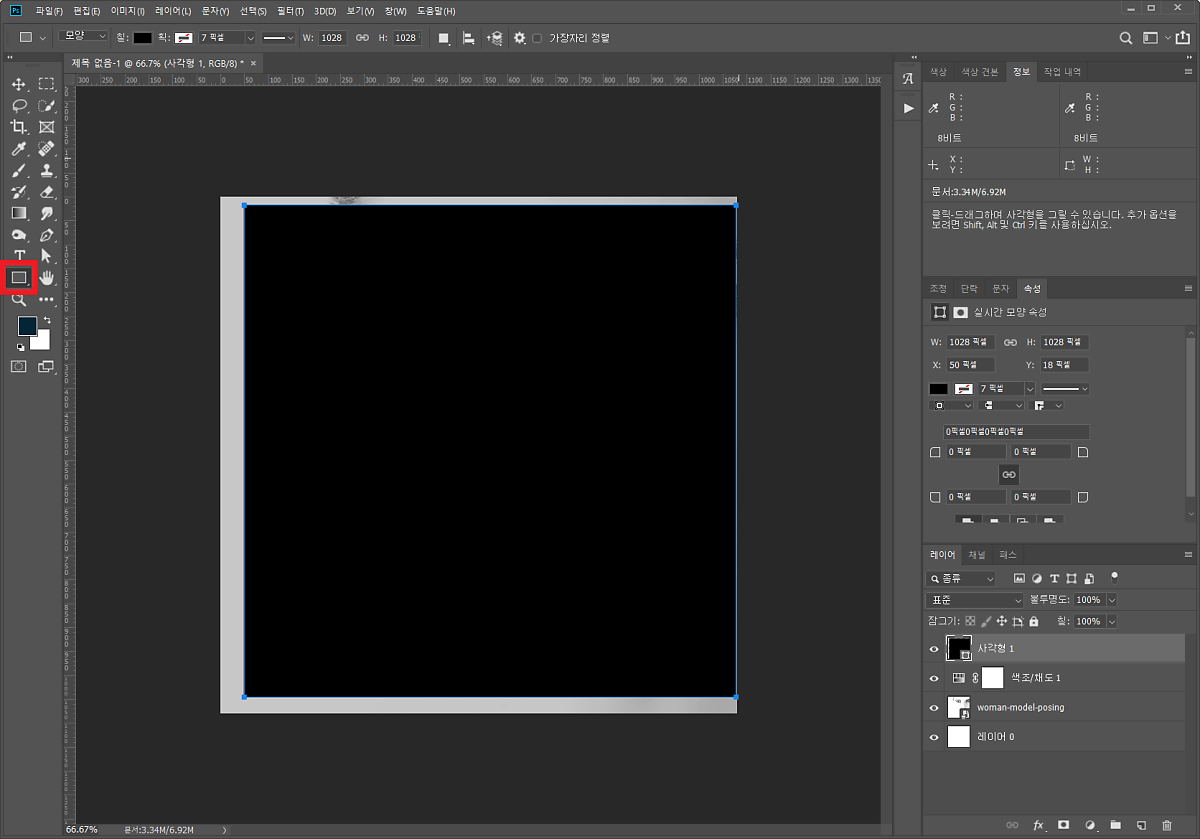Select the Eyedropper tool

19,149
